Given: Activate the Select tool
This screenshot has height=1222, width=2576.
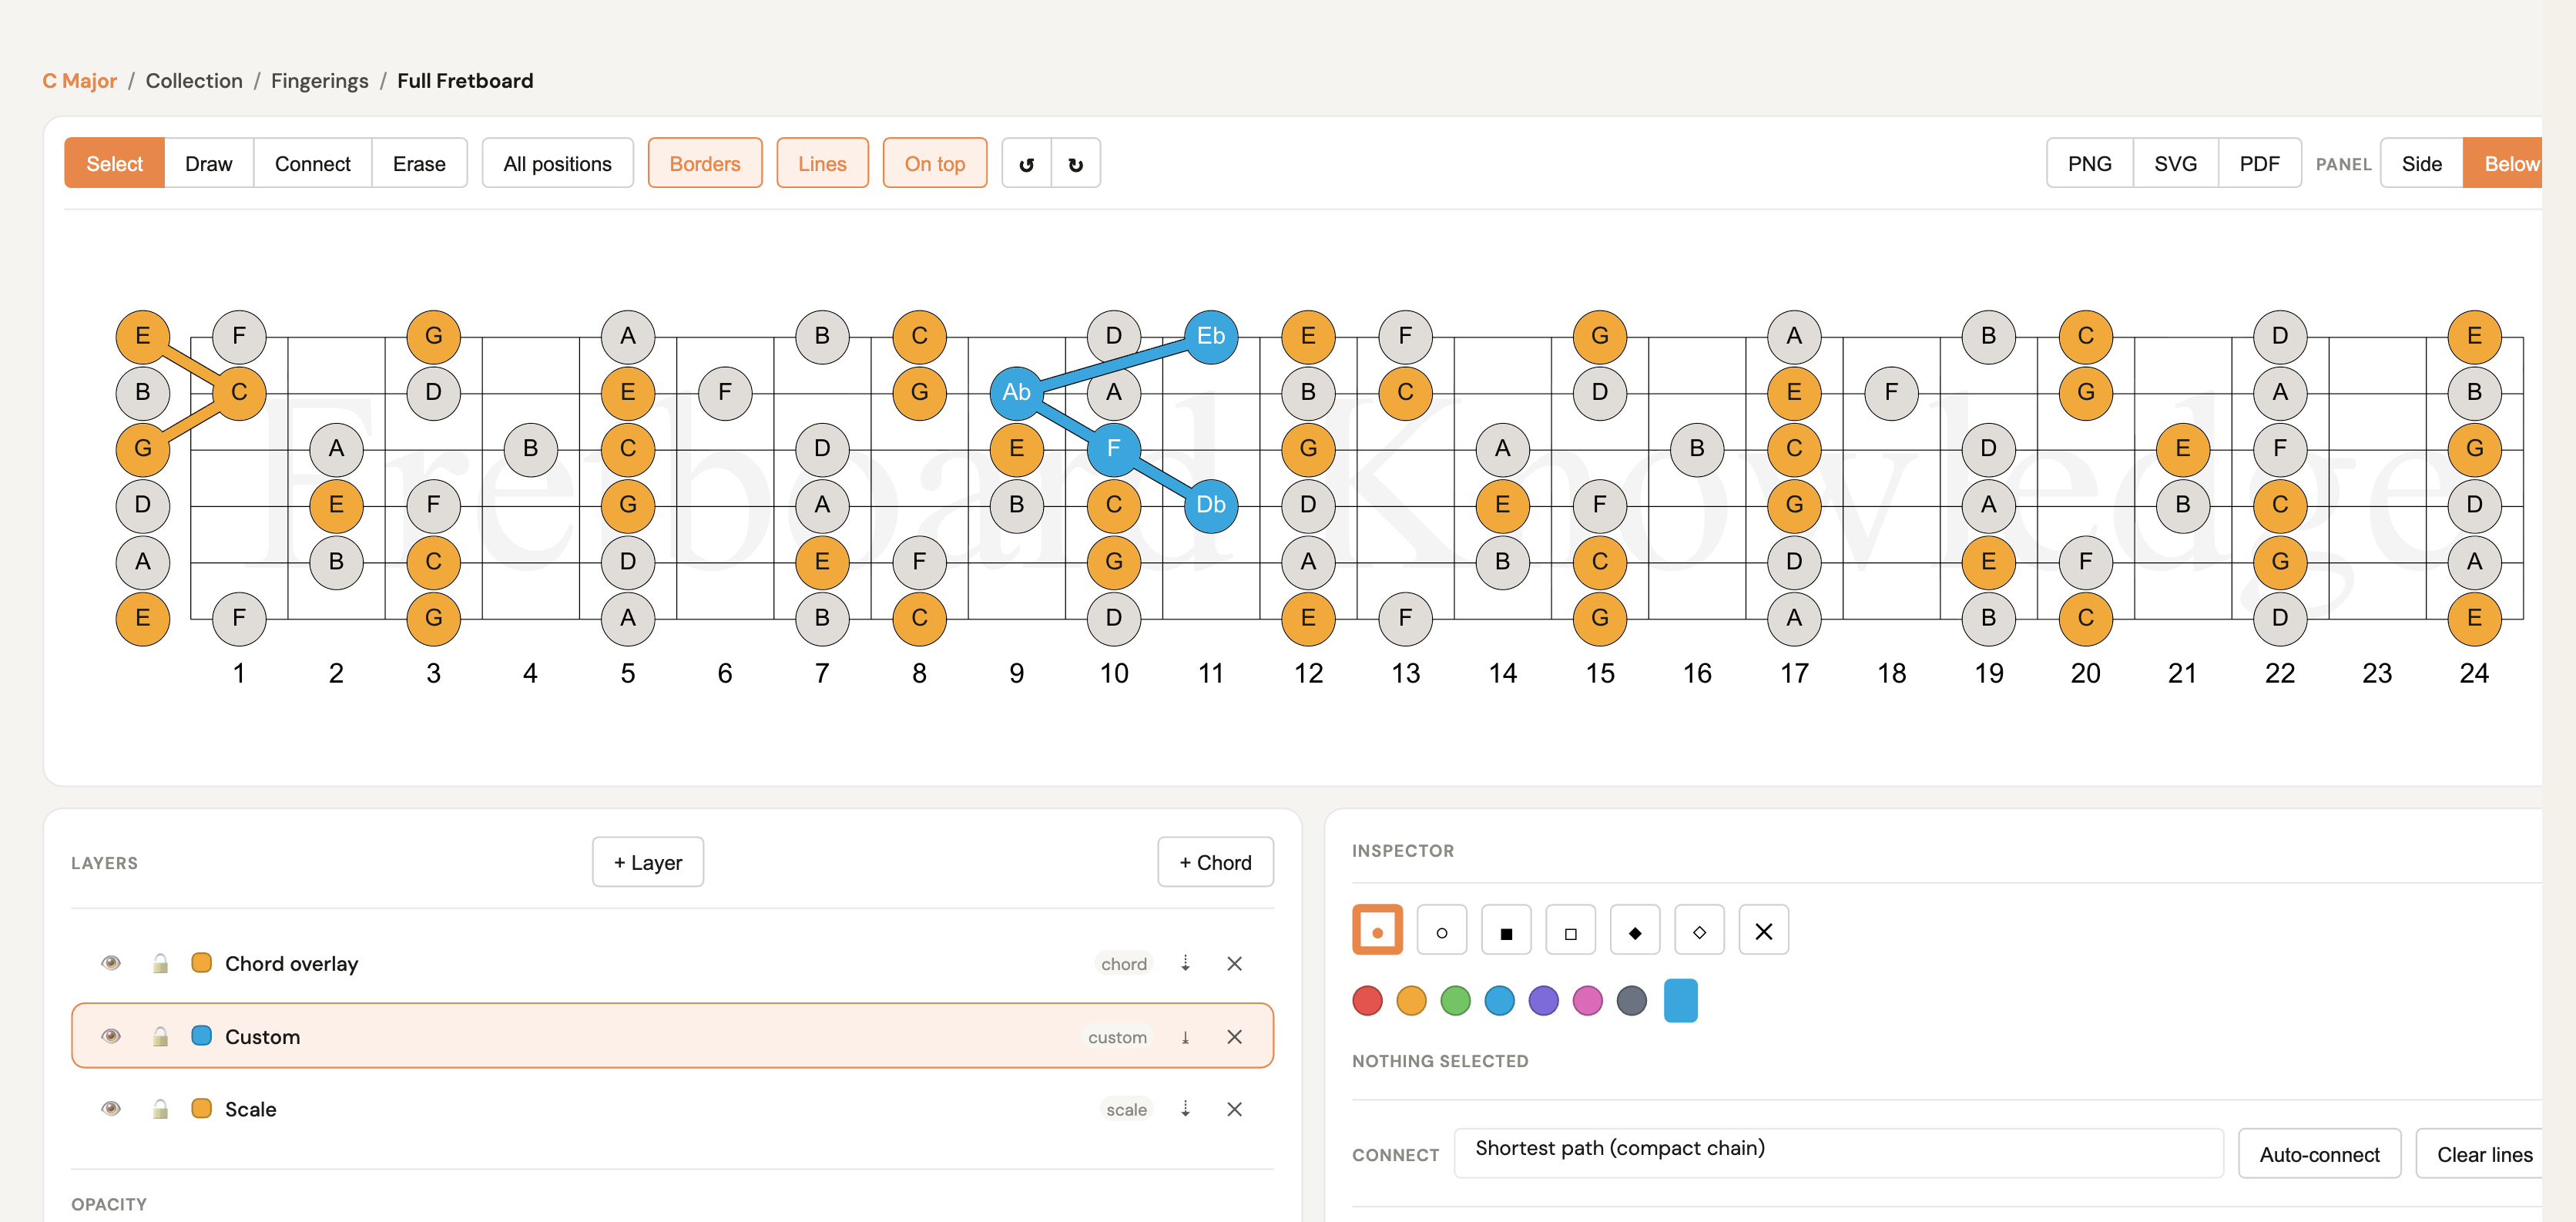Looking at the screenshot, I should 114,164.
